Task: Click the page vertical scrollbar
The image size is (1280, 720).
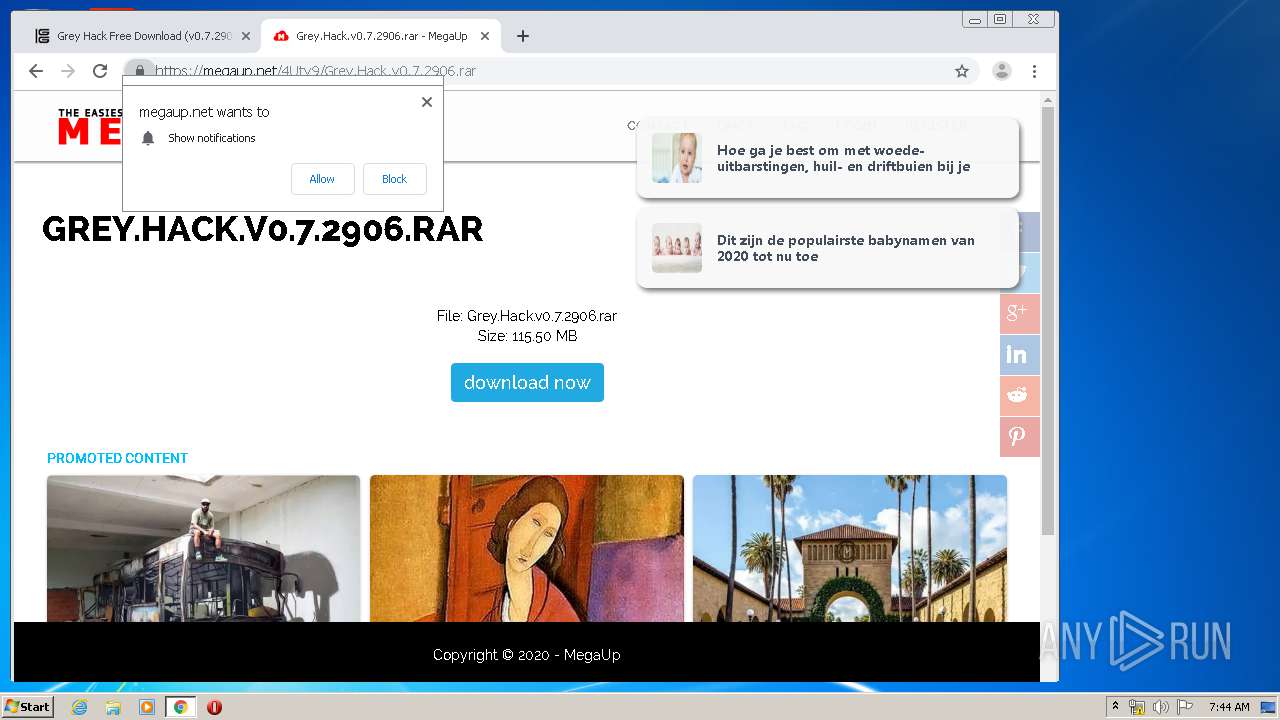Action: click(x=1048, y=320)
